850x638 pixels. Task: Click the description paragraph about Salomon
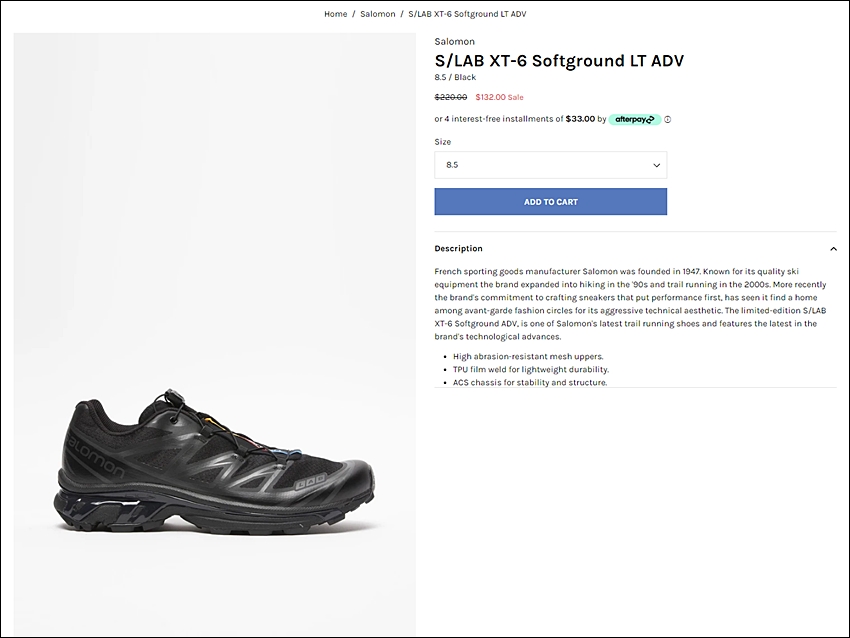(x=630, y=304)
